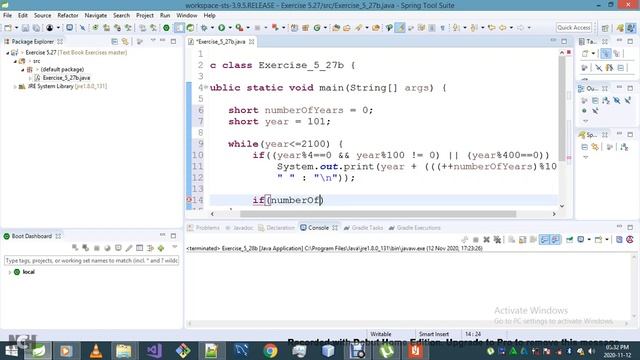Select Exercise_5_27b.java in Package Explorer

tap(66, 78)
